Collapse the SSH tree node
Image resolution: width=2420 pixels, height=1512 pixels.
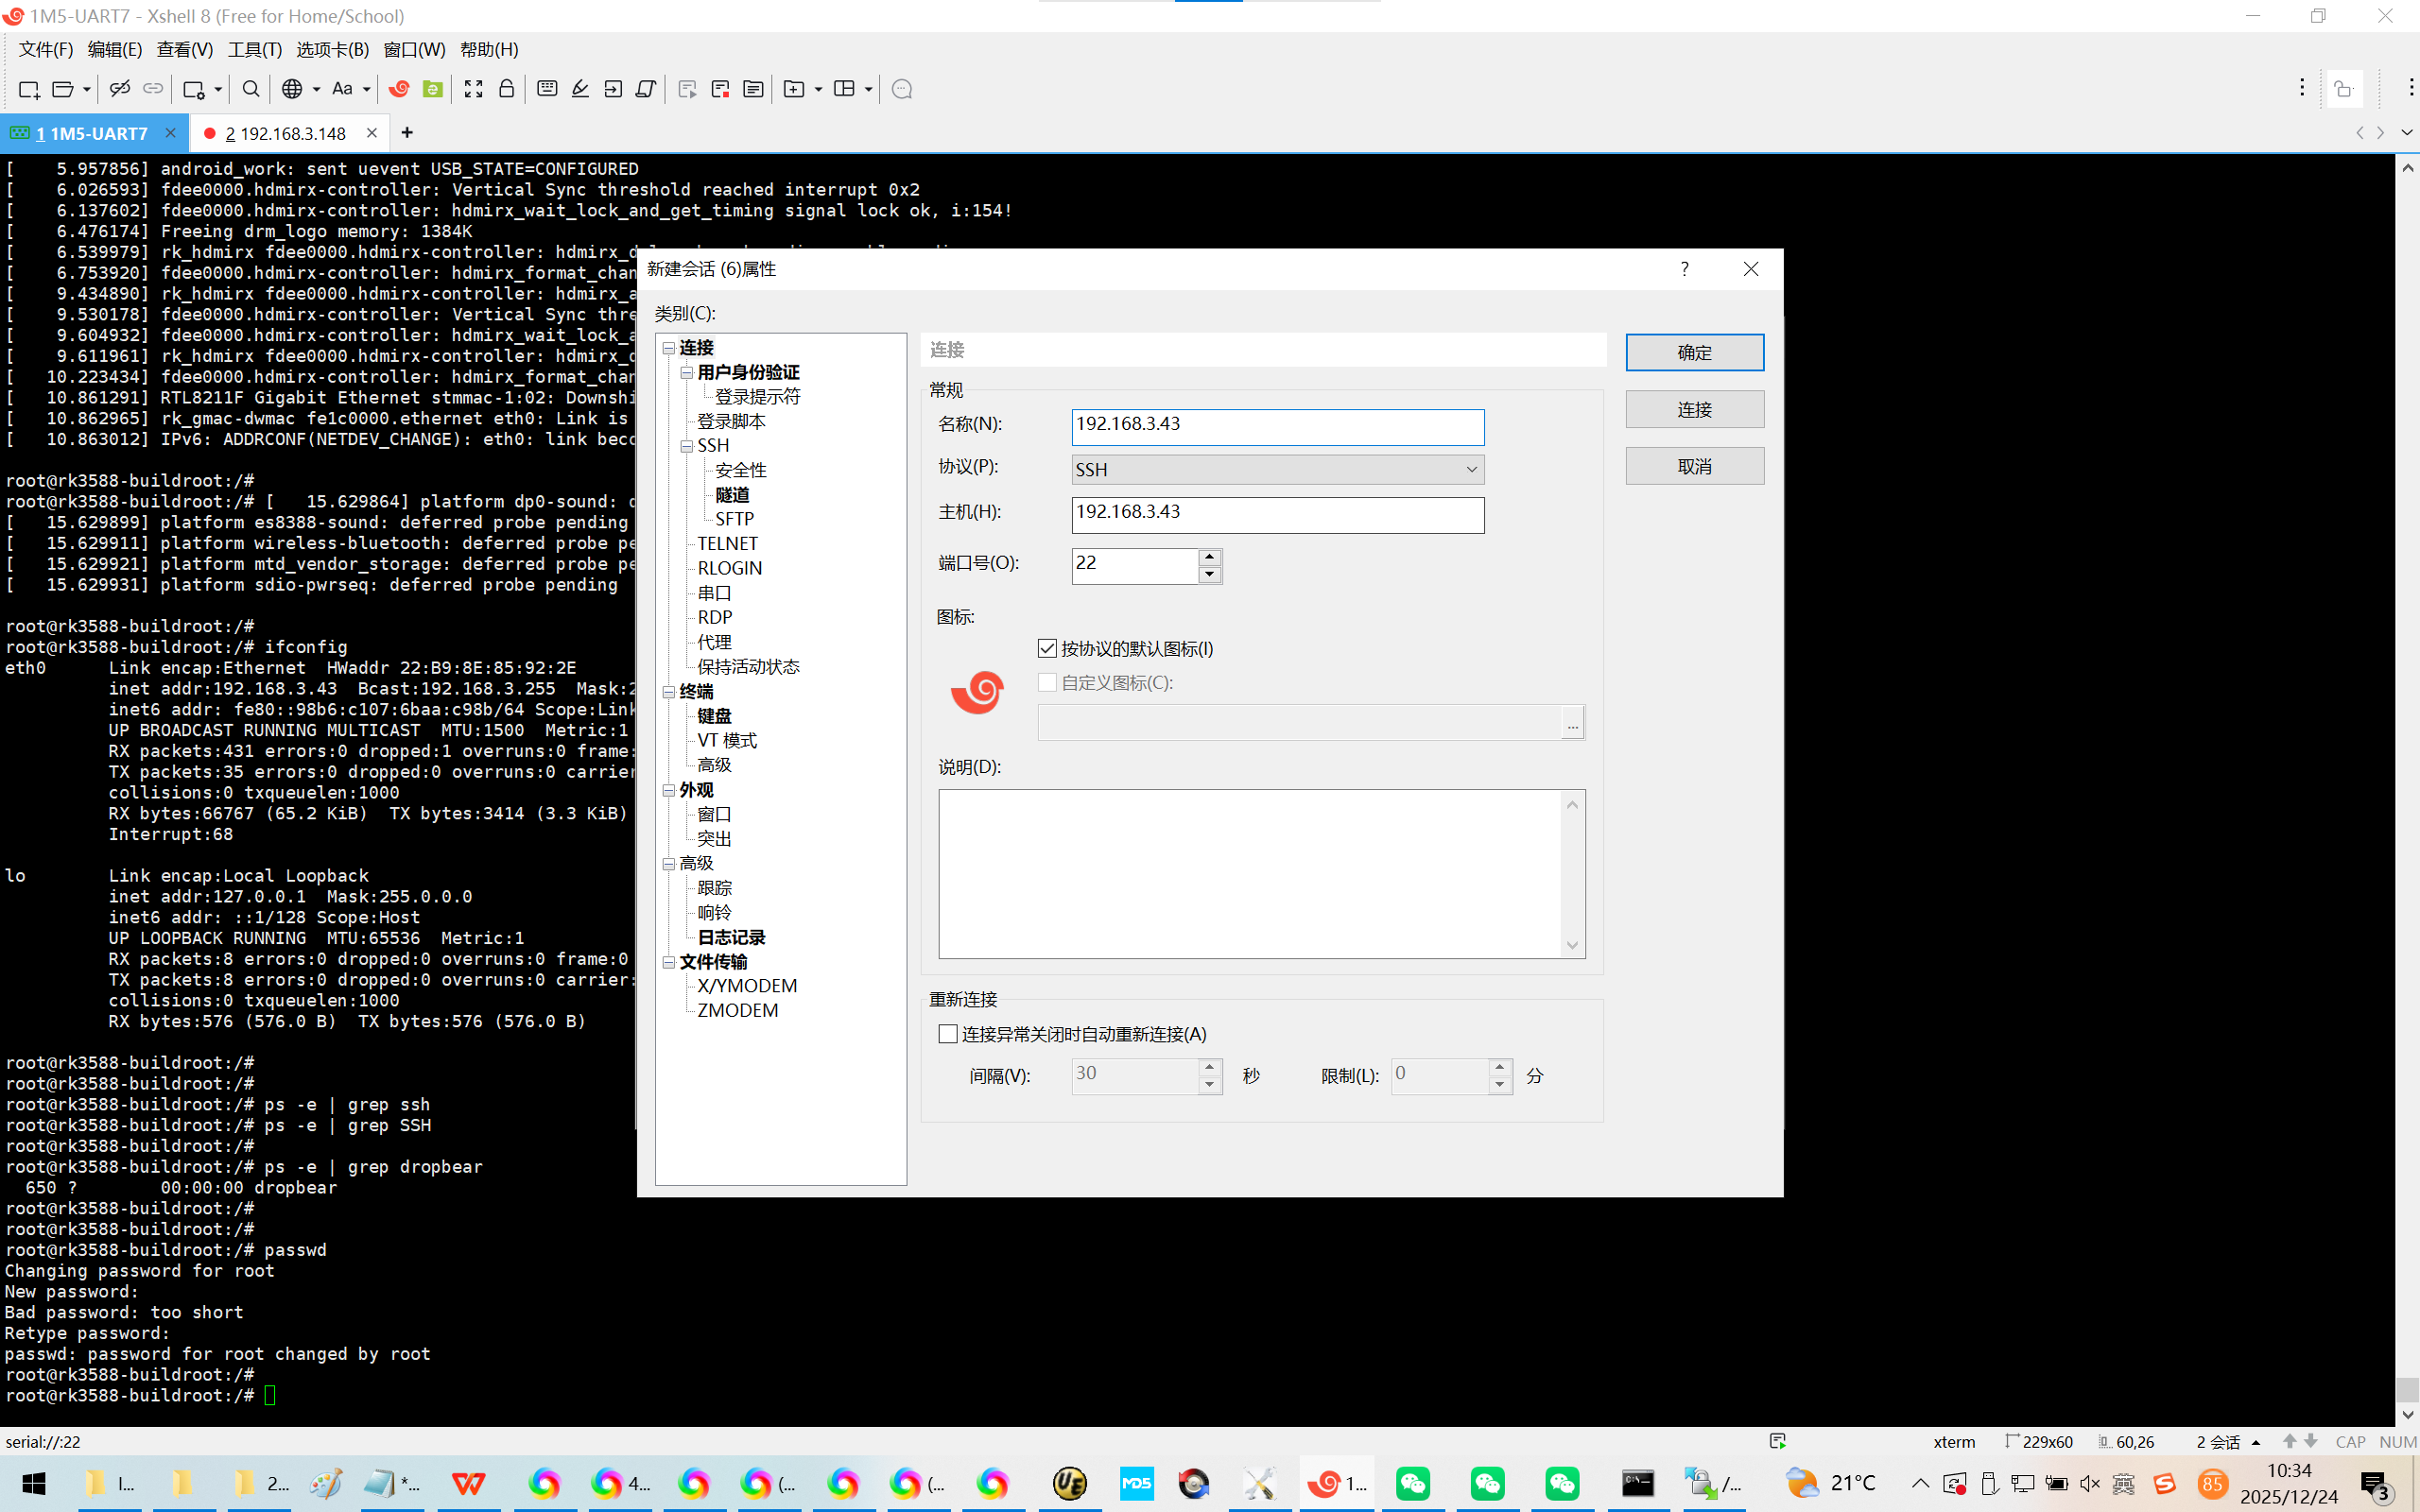click(687, 446)
